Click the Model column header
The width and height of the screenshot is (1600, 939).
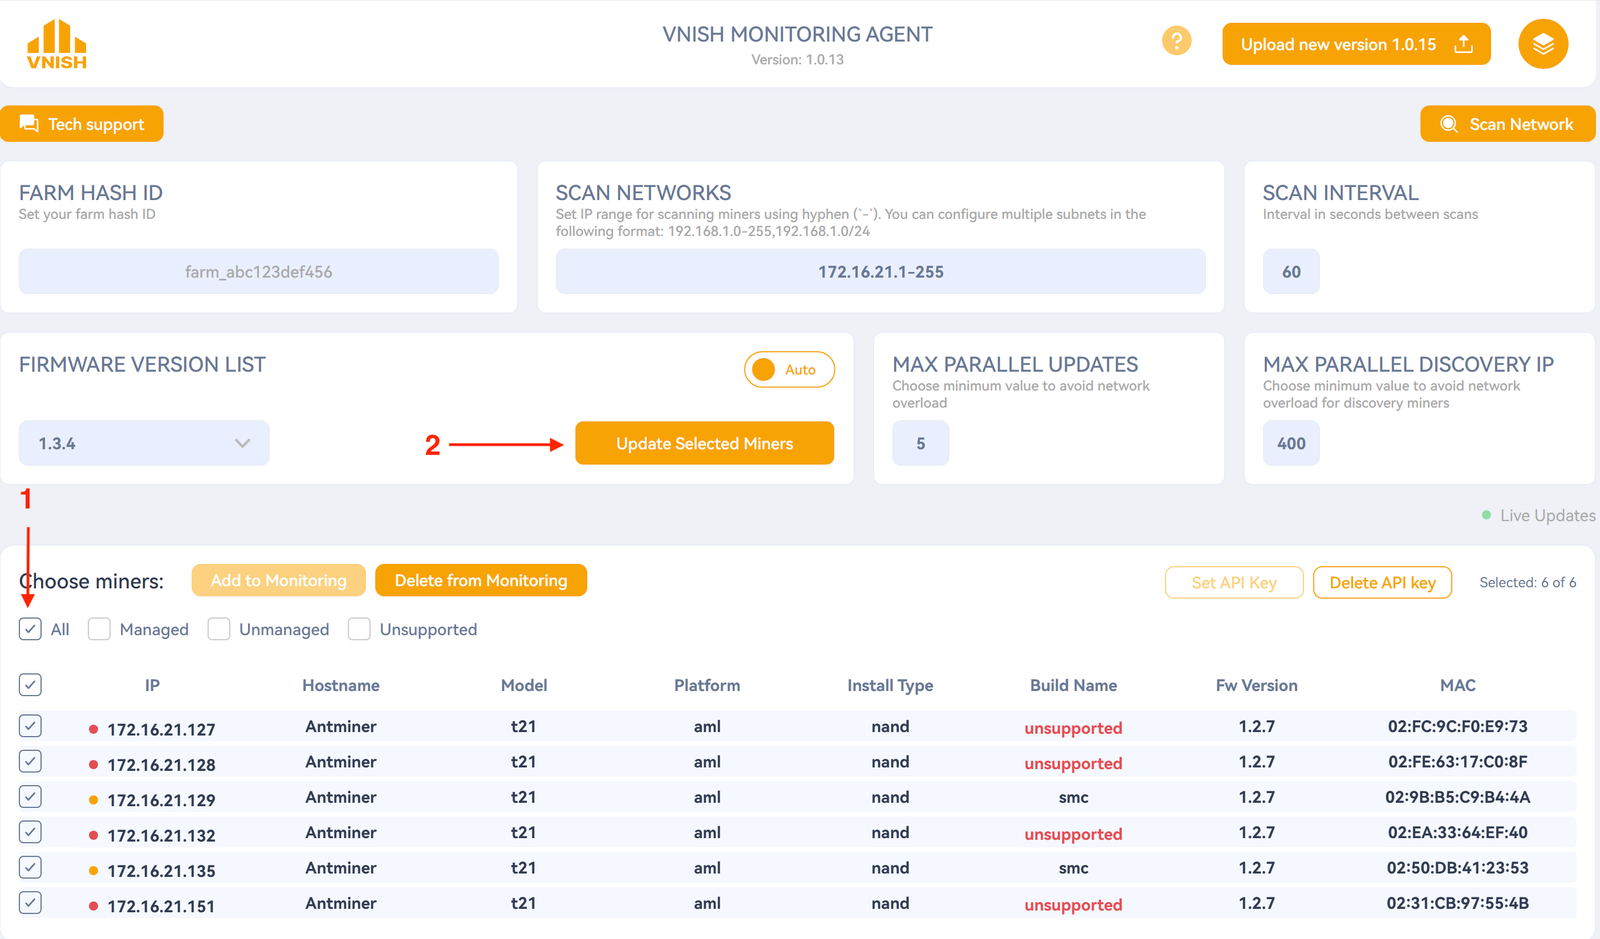coord(524,685)
